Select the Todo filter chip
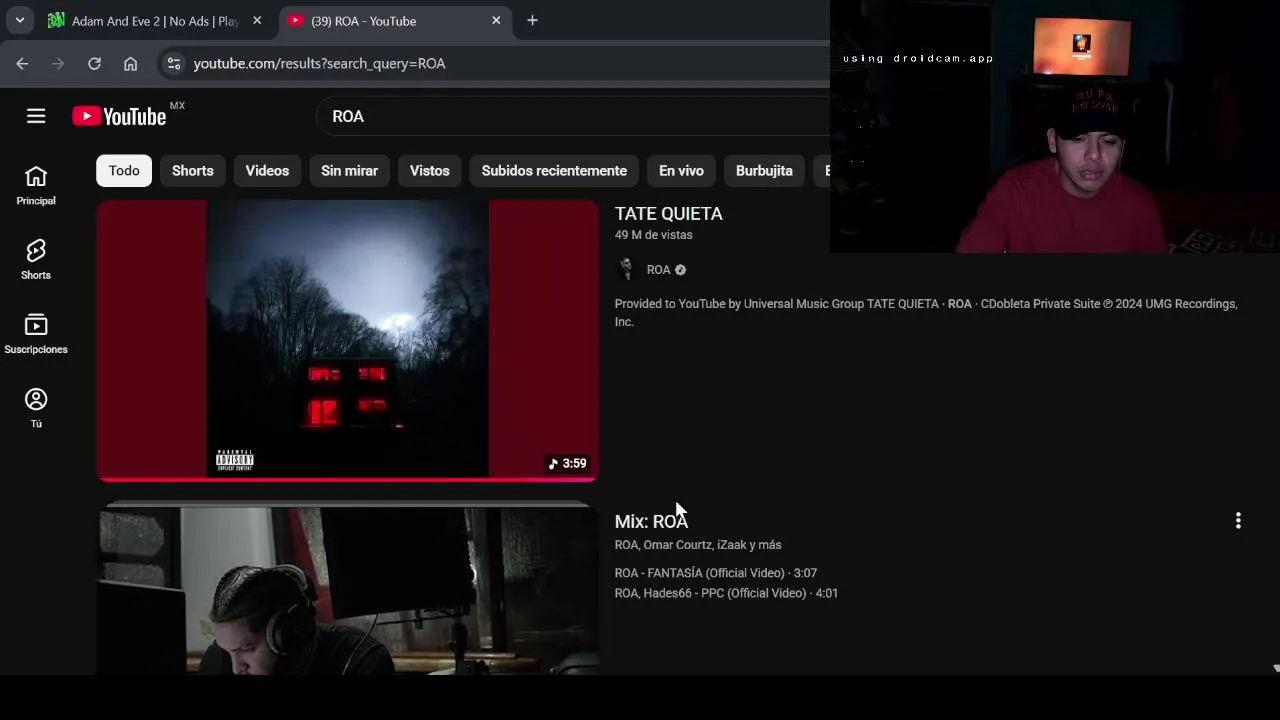1280x720 pixels. (x=124, y=170)
